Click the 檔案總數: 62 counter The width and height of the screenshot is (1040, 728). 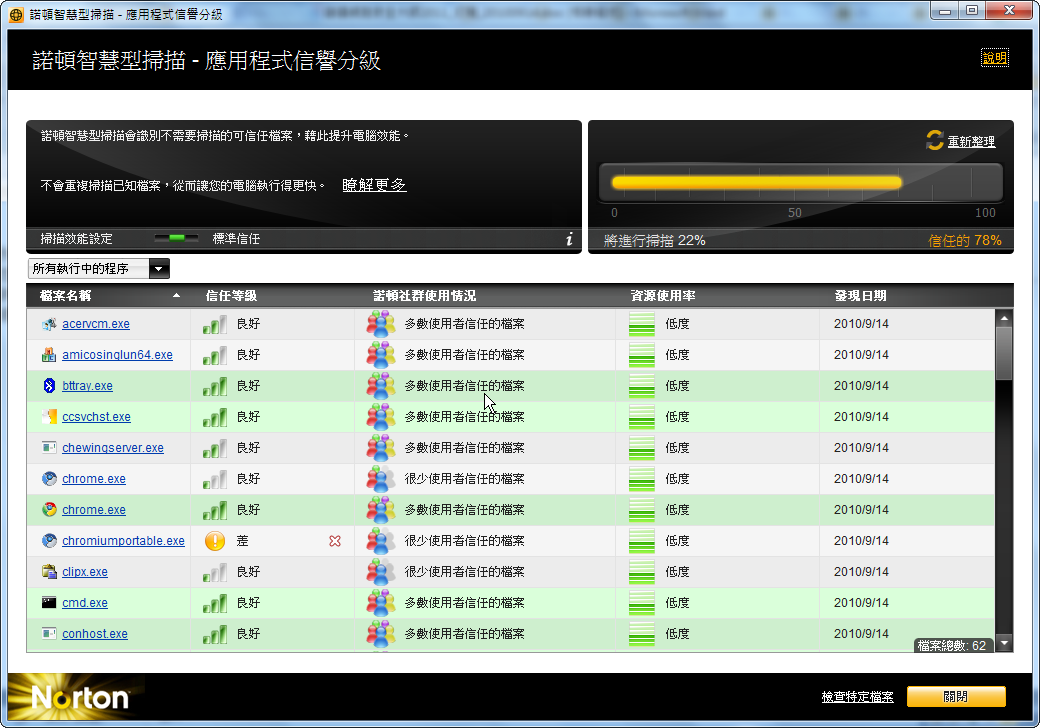coord(952,645)
